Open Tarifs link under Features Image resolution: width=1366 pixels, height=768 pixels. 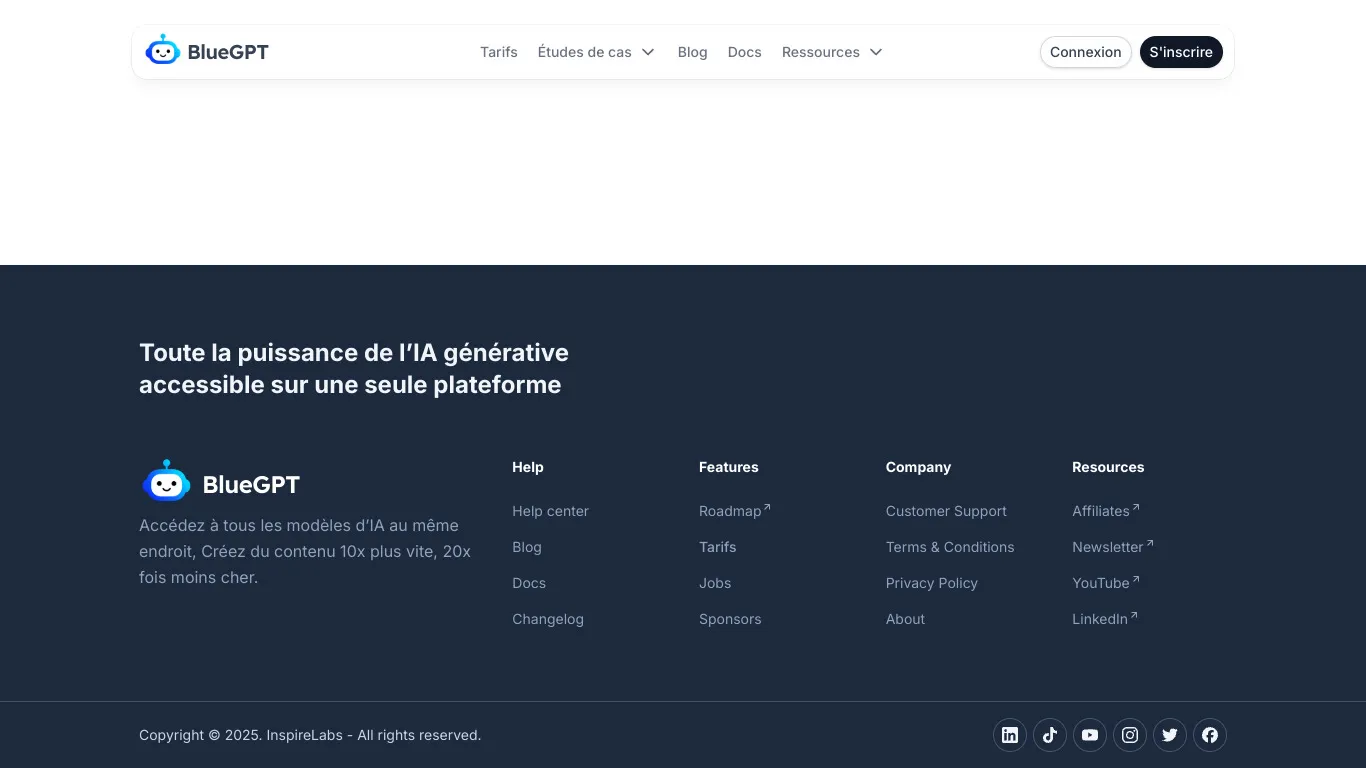[718, 547]
